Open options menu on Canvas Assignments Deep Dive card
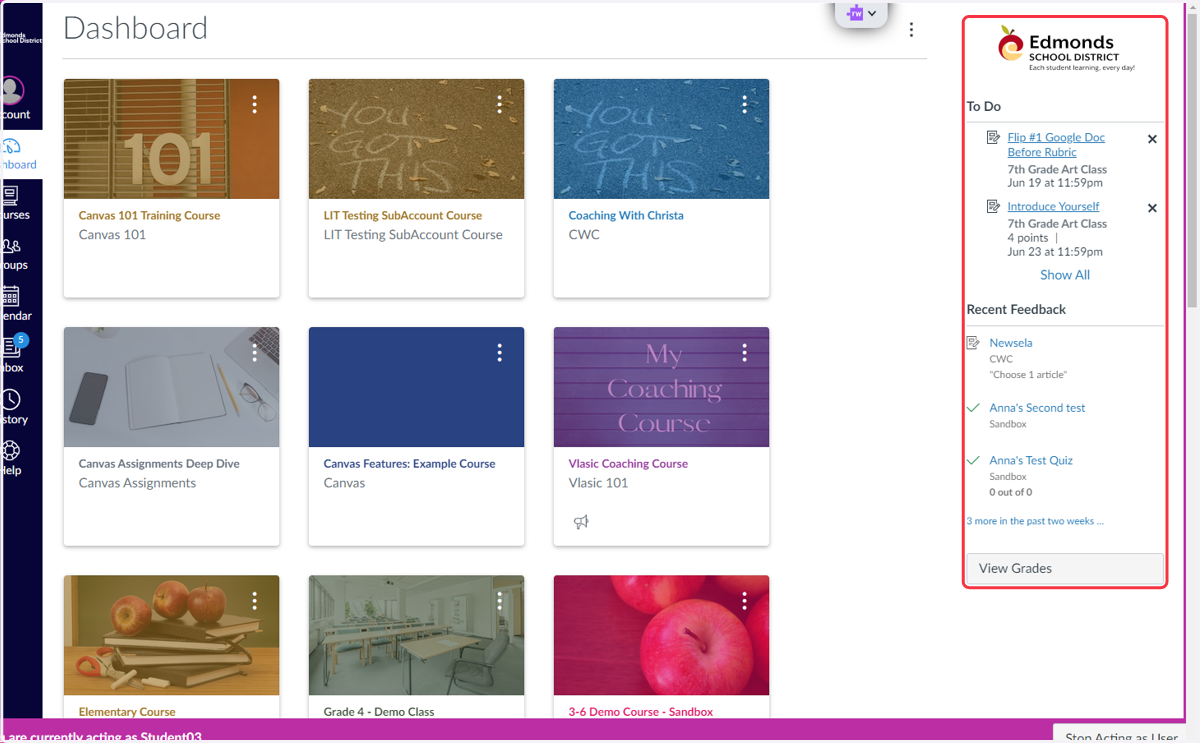This screenshot has height=743, width=1200. coord(255,352)
